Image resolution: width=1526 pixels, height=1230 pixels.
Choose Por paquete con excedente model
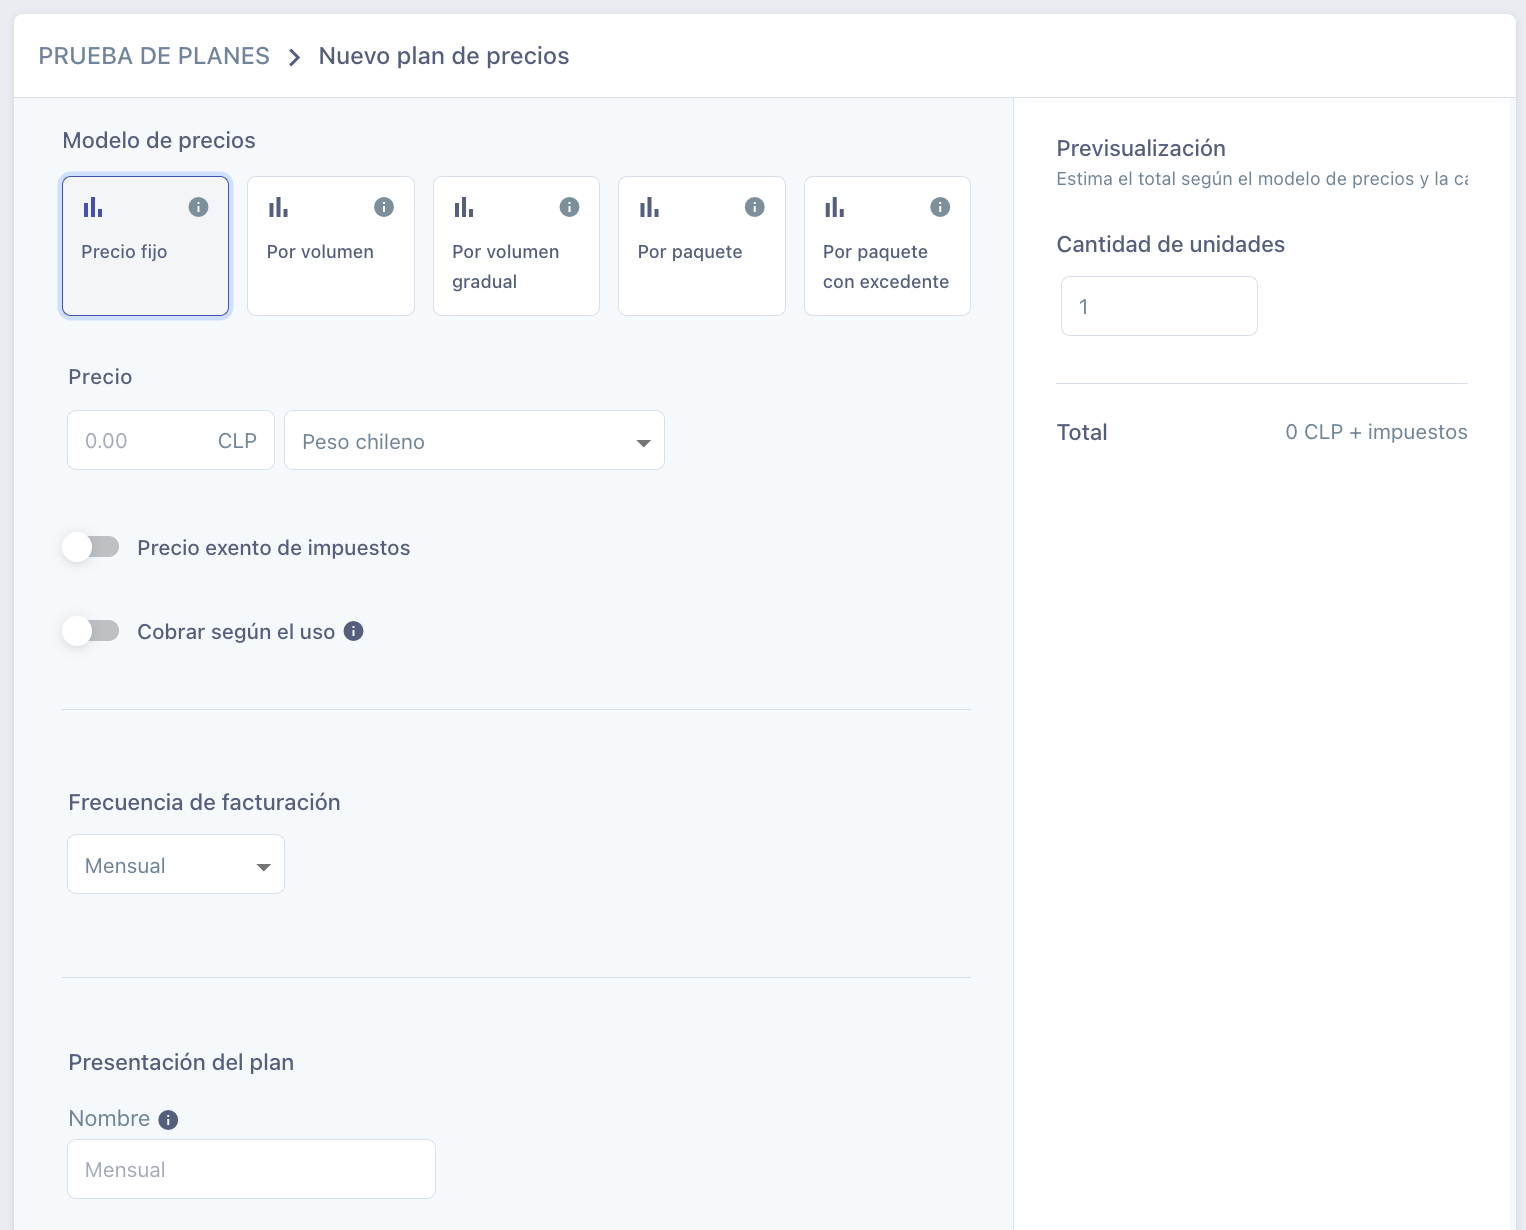[x=887, y=246]
